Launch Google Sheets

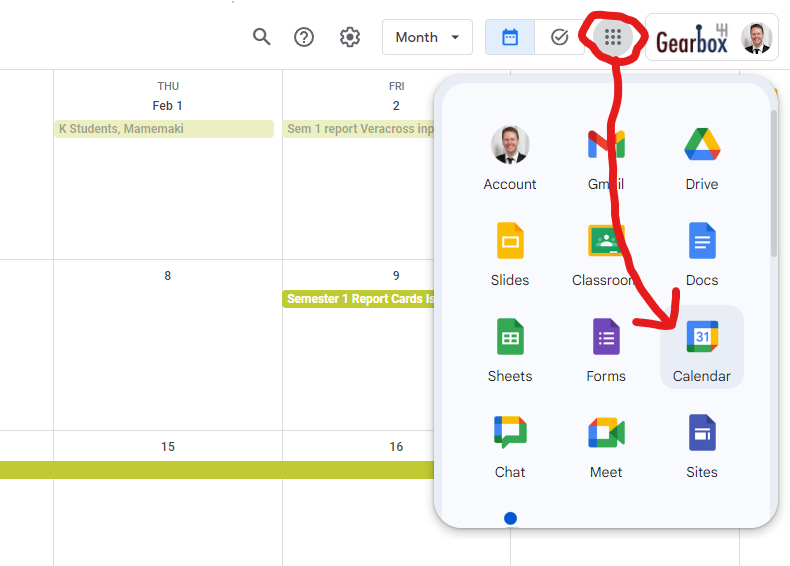[510, 350]
